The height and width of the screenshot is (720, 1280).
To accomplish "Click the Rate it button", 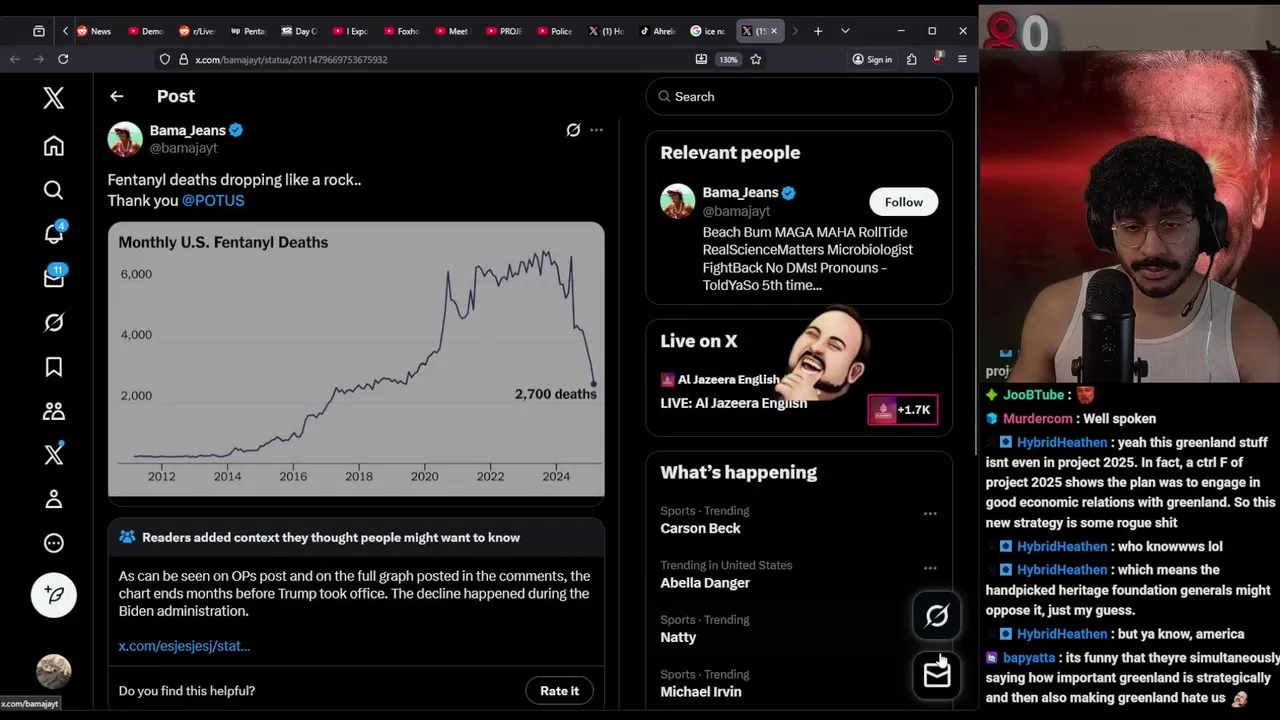I will pyautogui.click(x=559, y=691).
